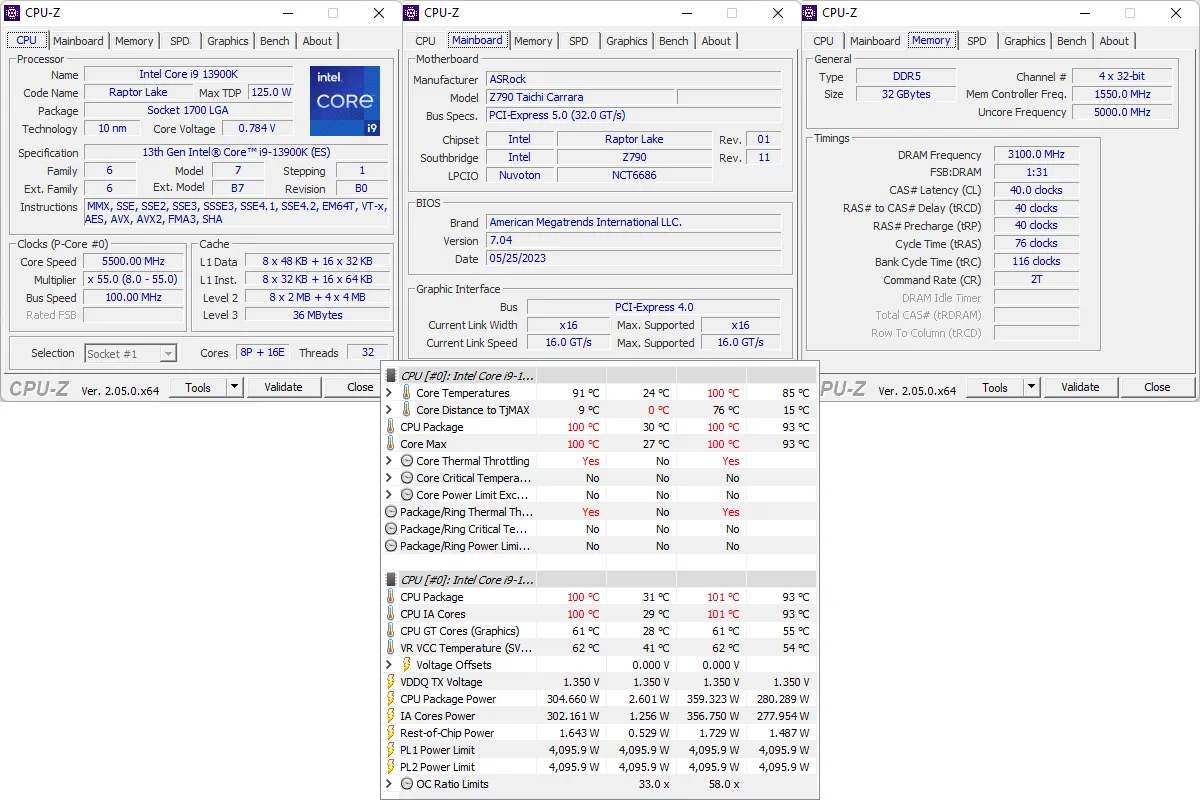This screenshot has height=800, width=1200.
Task: Click CPU-Z app icon in Memory window title bar
Action: point(810,13)
